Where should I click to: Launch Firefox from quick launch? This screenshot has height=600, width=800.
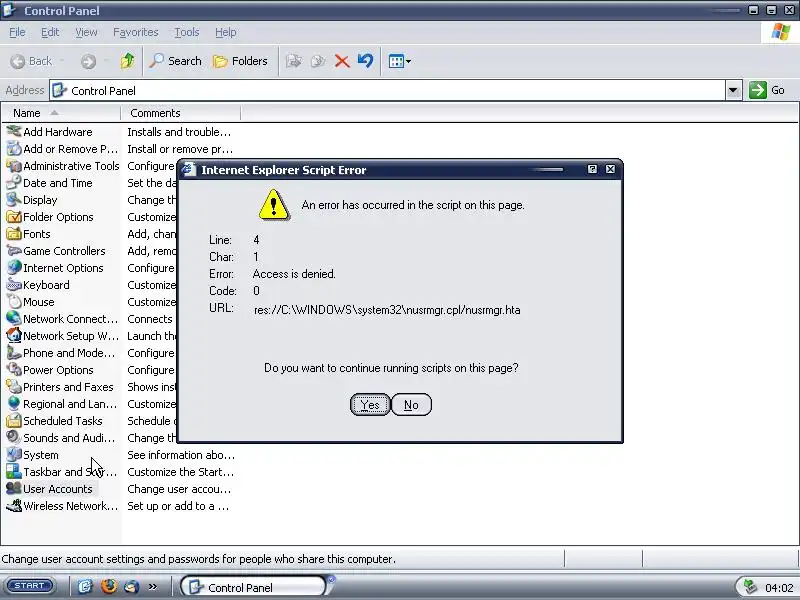(109, 587)
